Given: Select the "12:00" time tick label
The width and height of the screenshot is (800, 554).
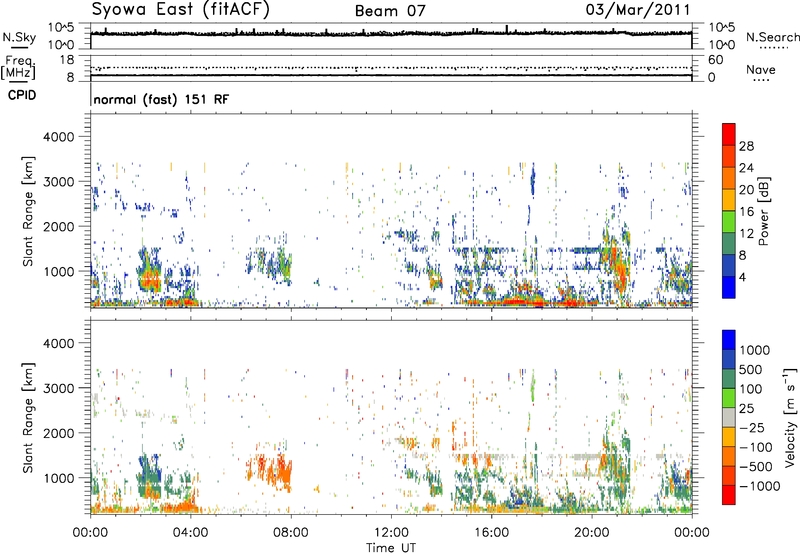Looking at the screenshot, I should [x=391, y=533].
